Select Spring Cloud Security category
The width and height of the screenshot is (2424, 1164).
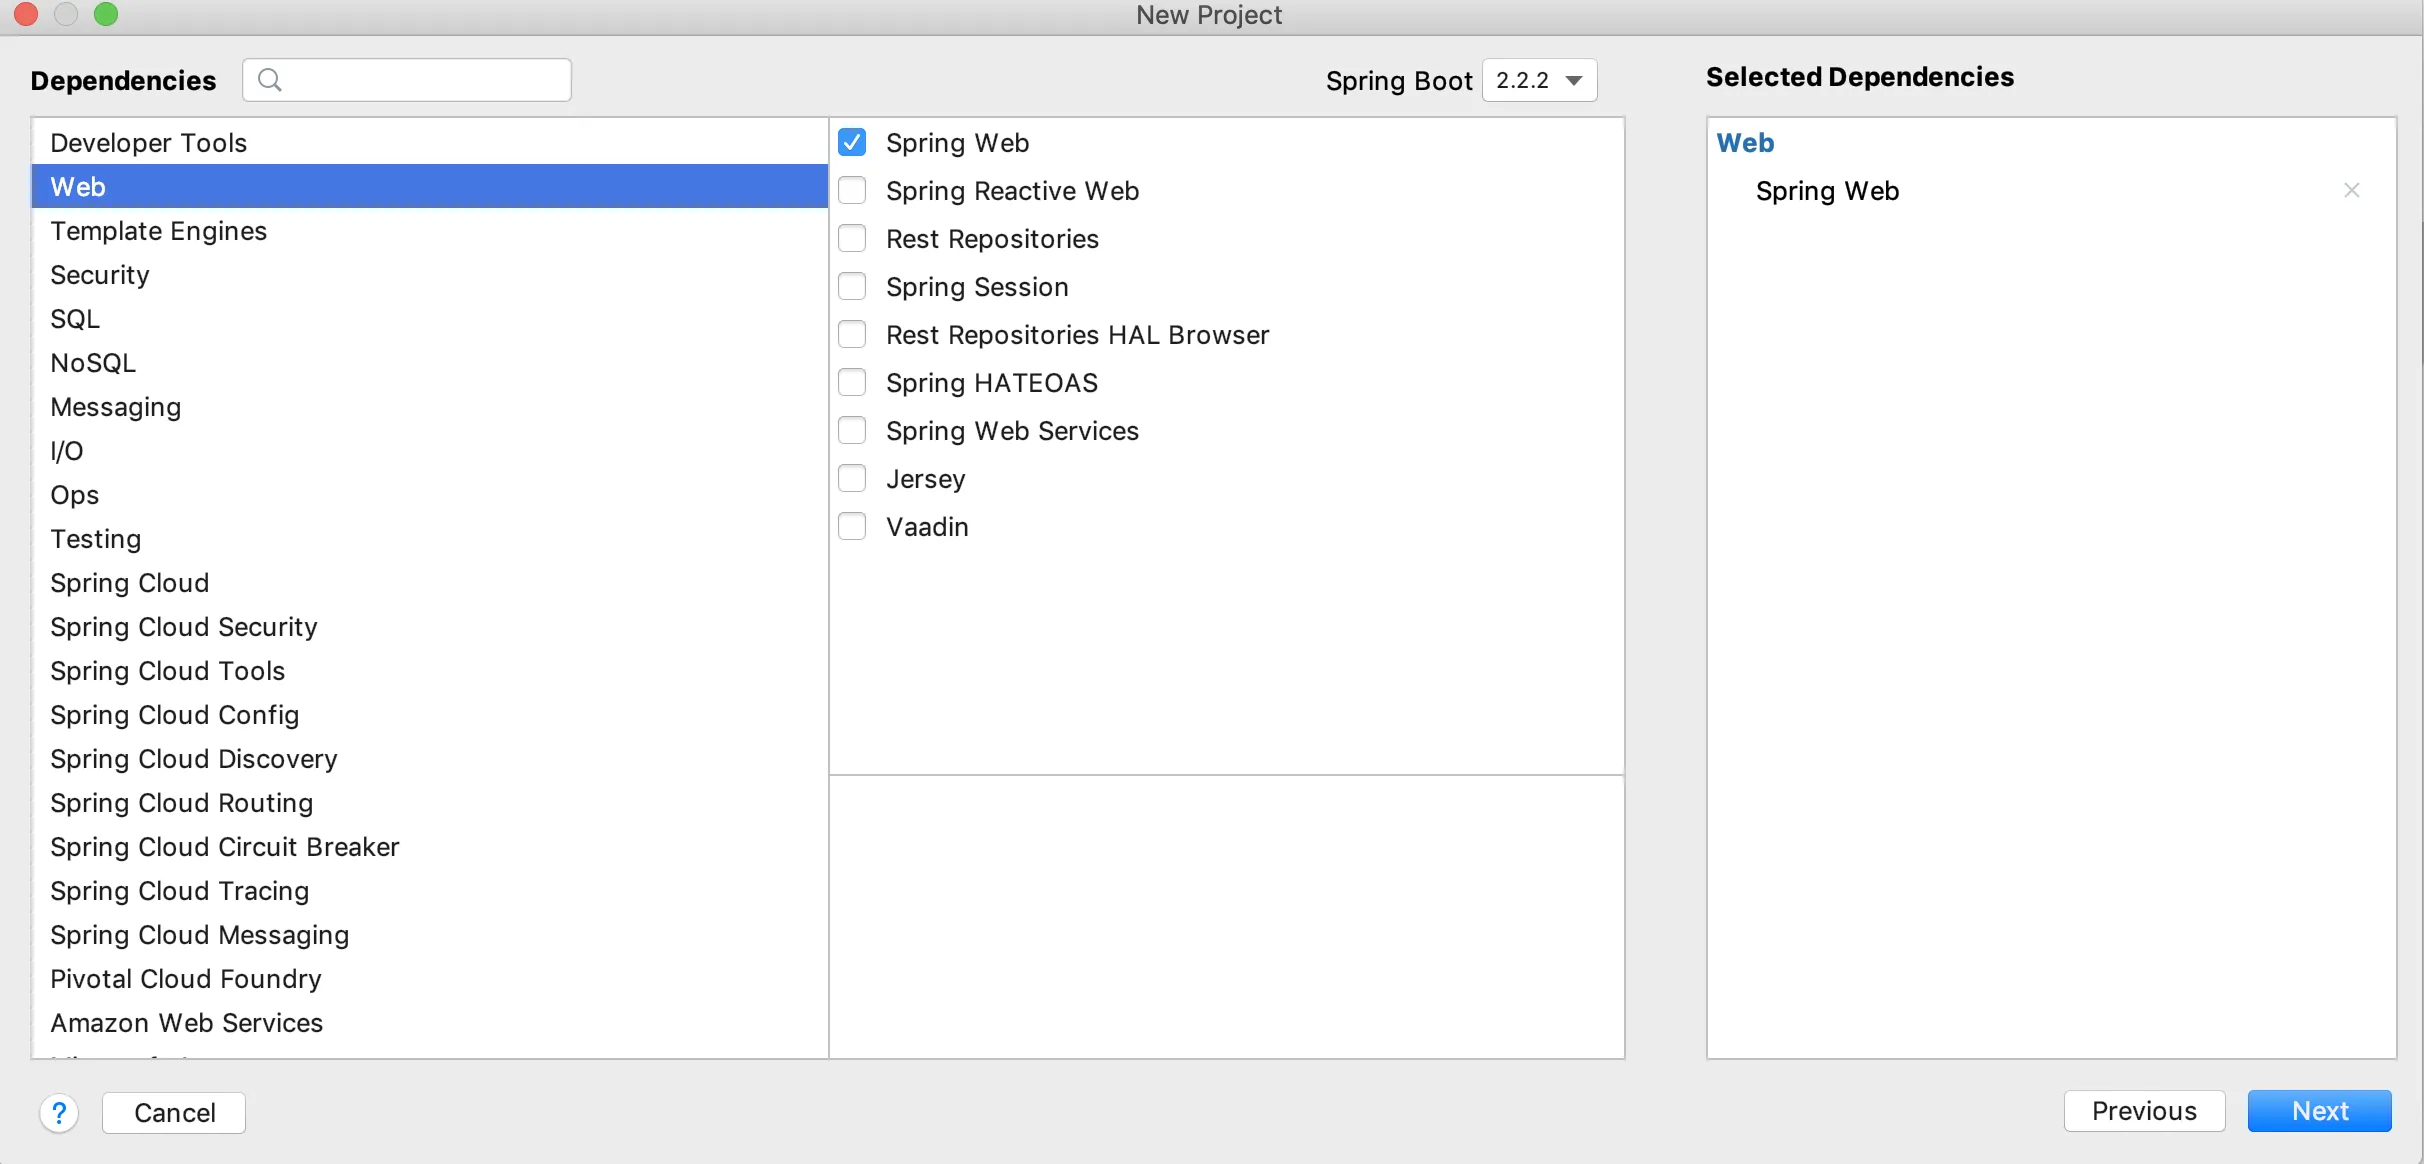pos(430,627)
